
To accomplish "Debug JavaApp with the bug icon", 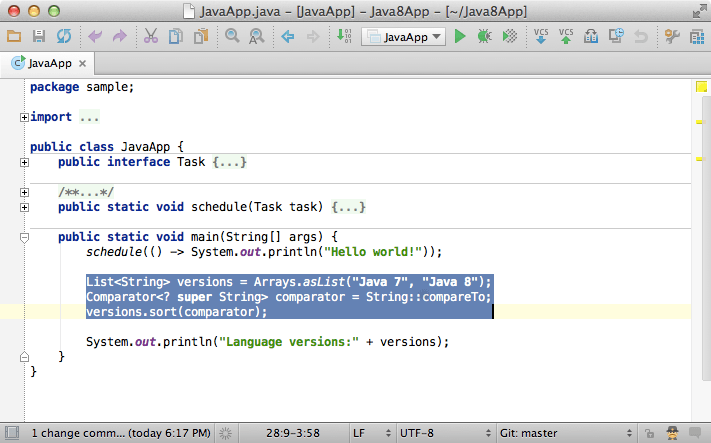I will pyautogui.click(x=484, y=36).
